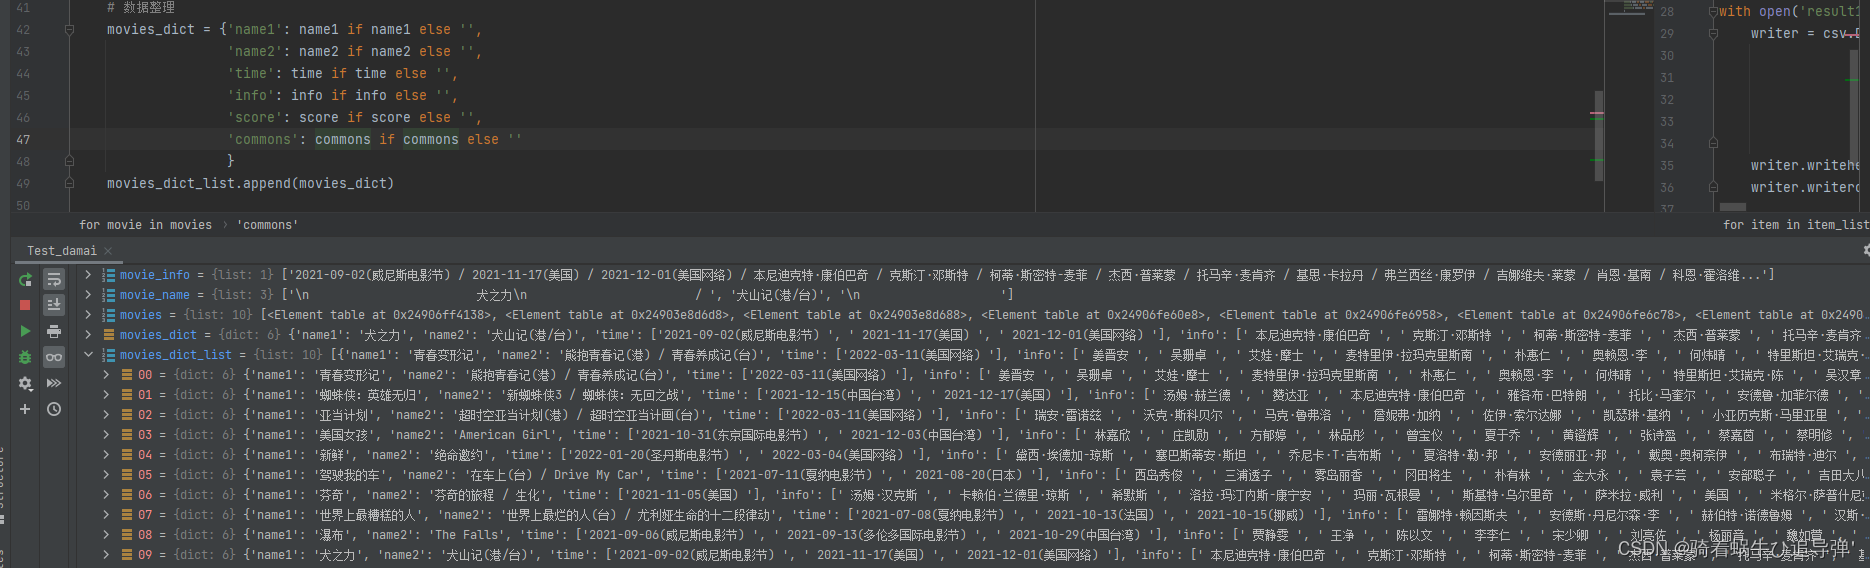Attach debugger using the green bug icon
The height and width of the screenshot is (568, 1870).
click(x=25, y=357)
